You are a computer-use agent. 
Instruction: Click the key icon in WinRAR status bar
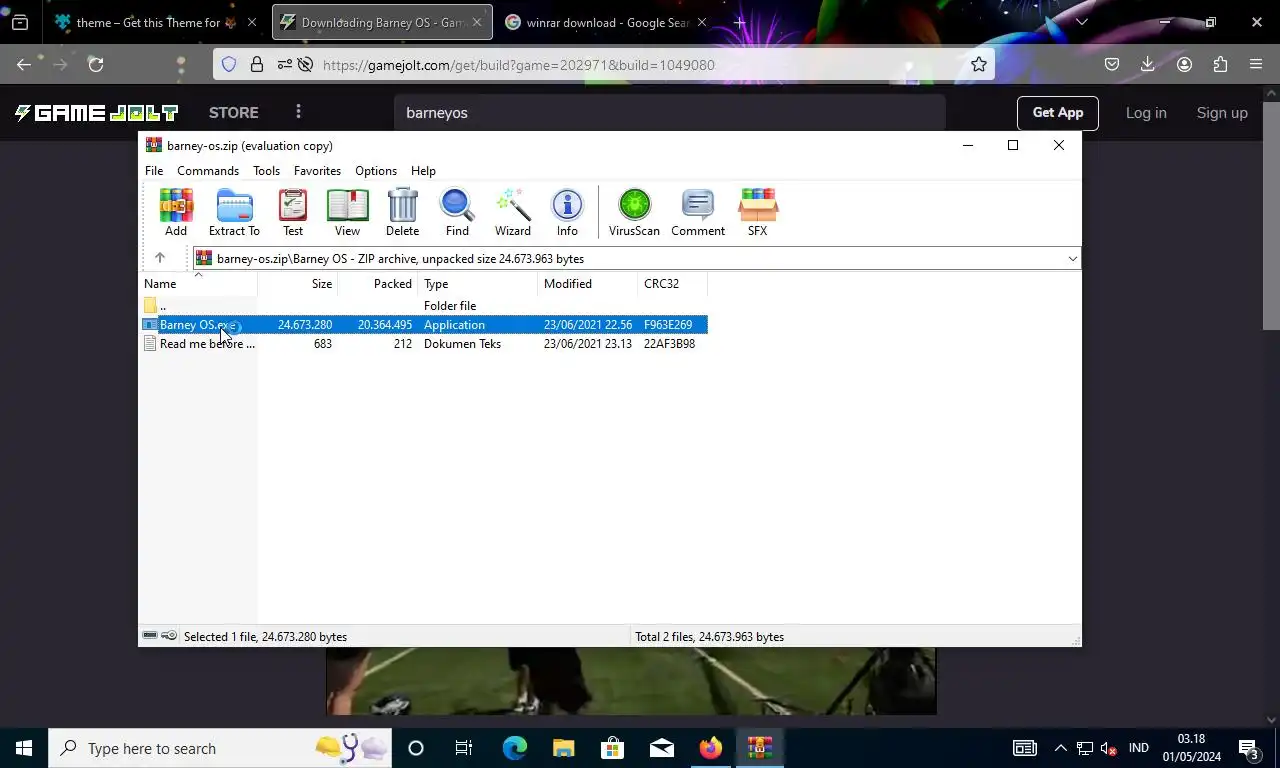tap(169, 636)
